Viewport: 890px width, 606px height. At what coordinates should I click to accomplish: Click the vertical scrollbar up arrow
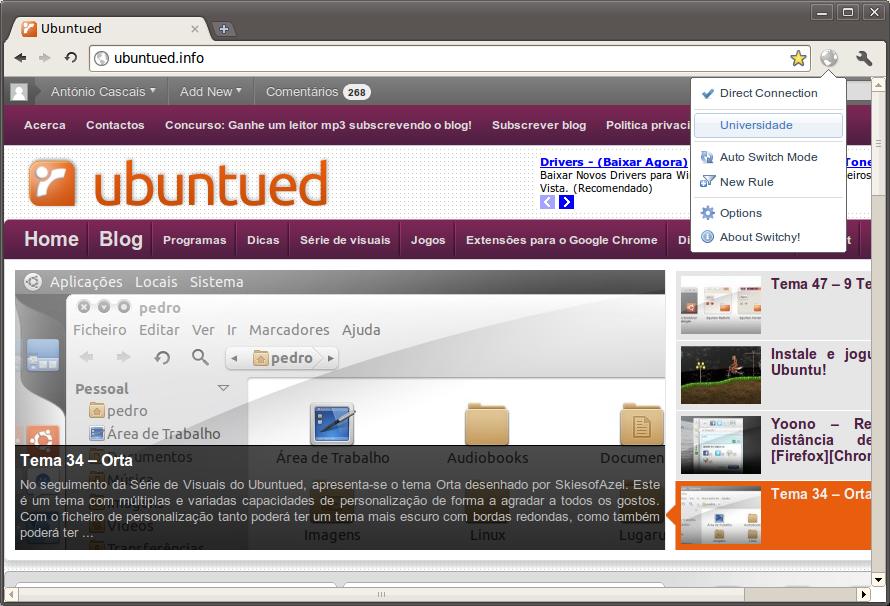point(878,85)
